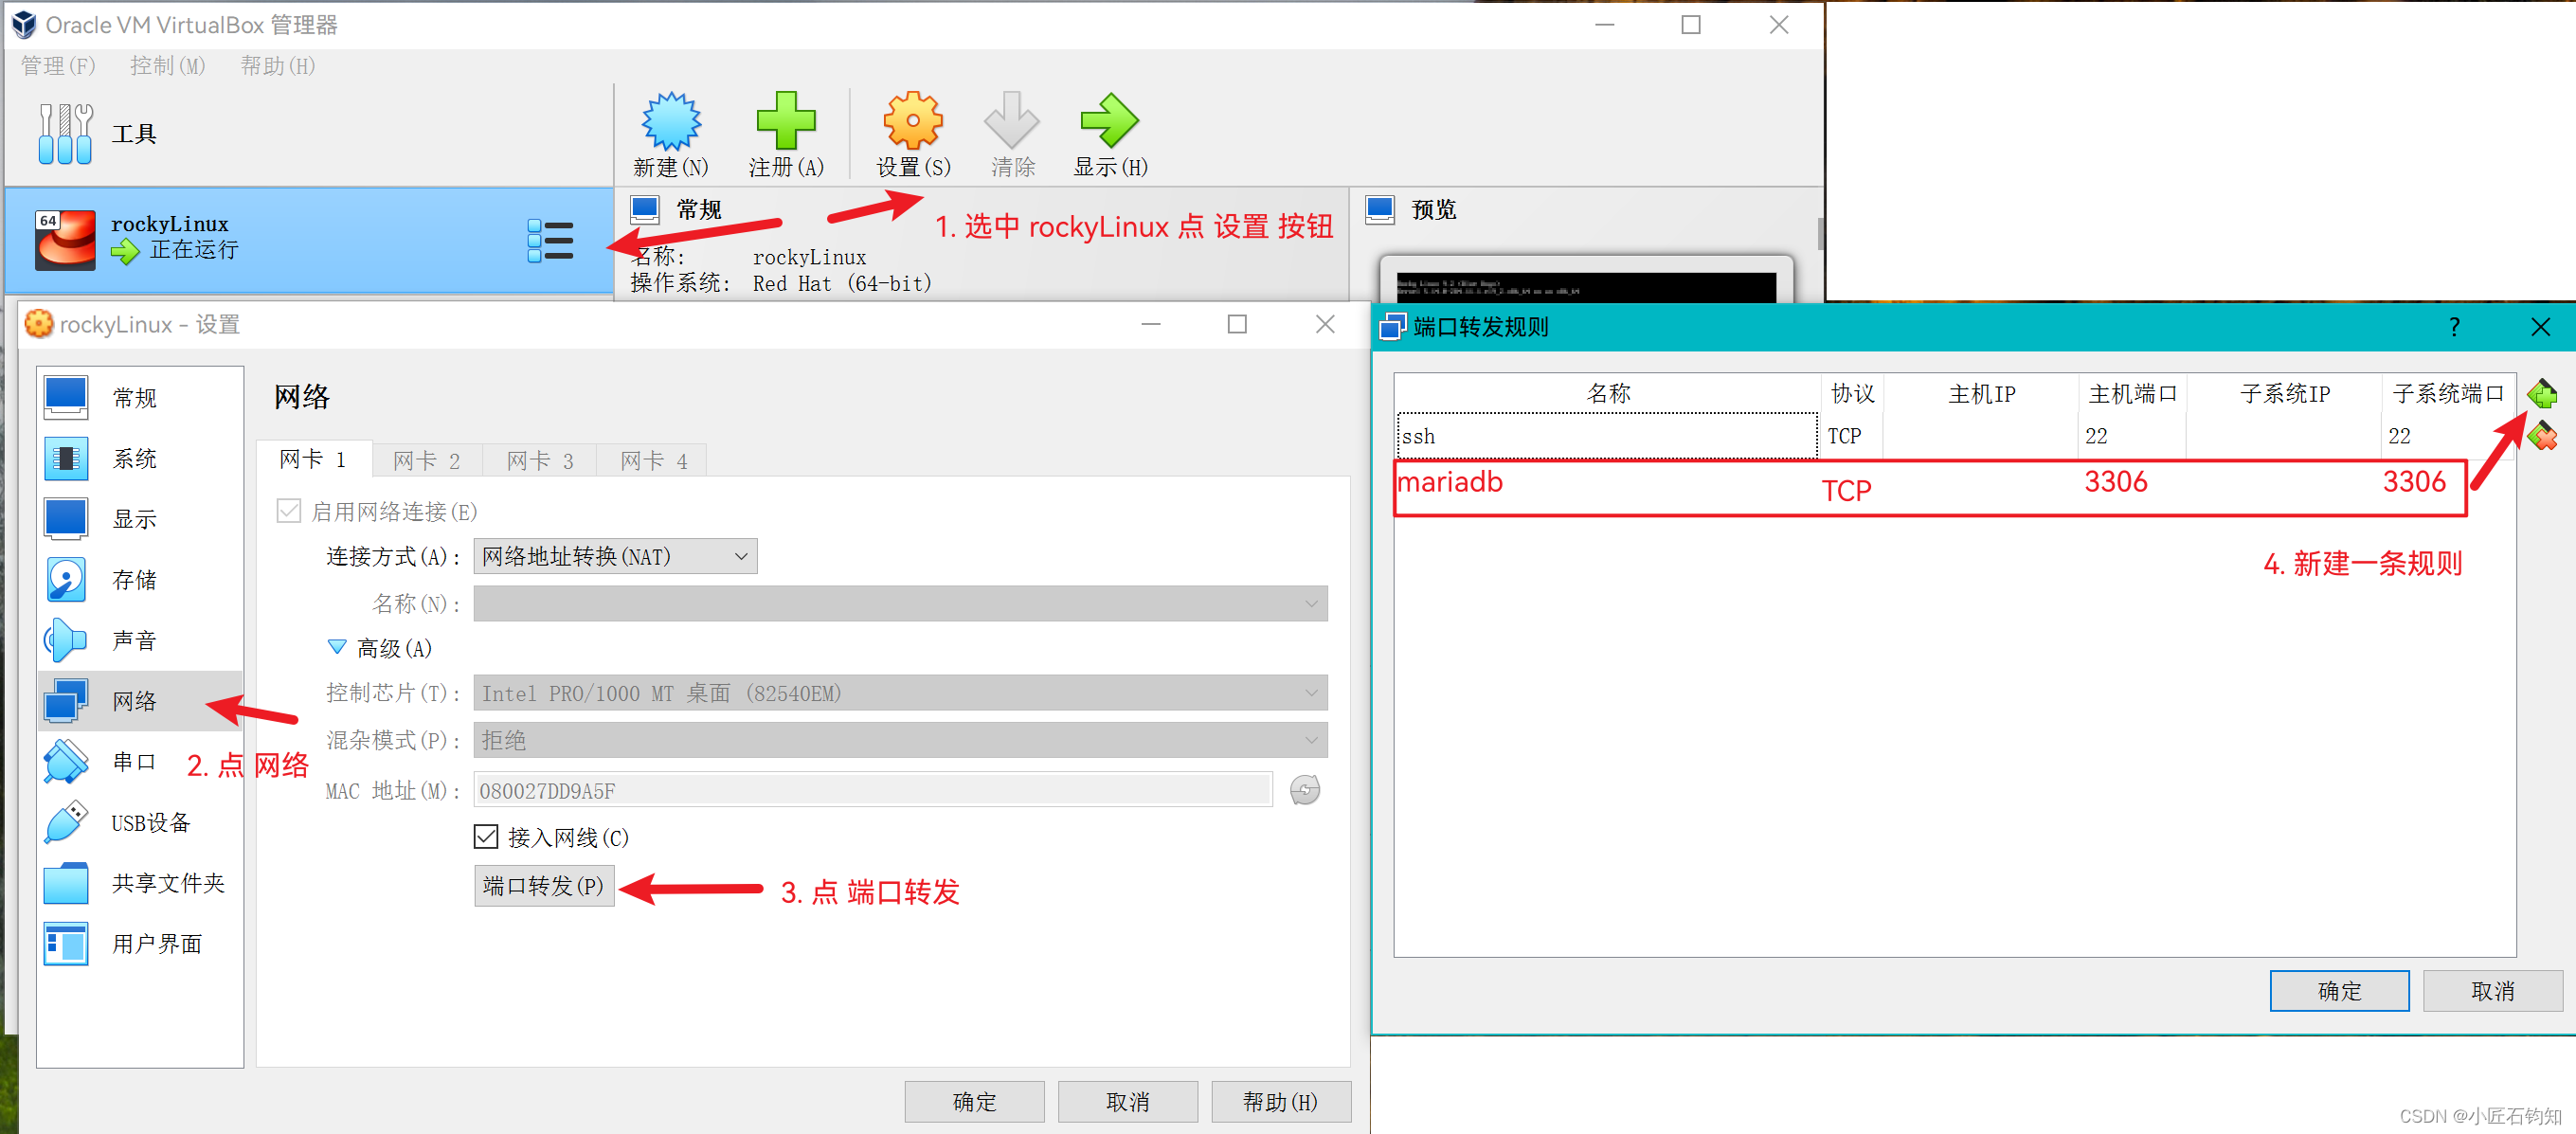This screenshot has height=1134, width=2576.
Task: Confirm port forwarding rules with 确定
Action: pyautogui.click(x=2339, y=991)
